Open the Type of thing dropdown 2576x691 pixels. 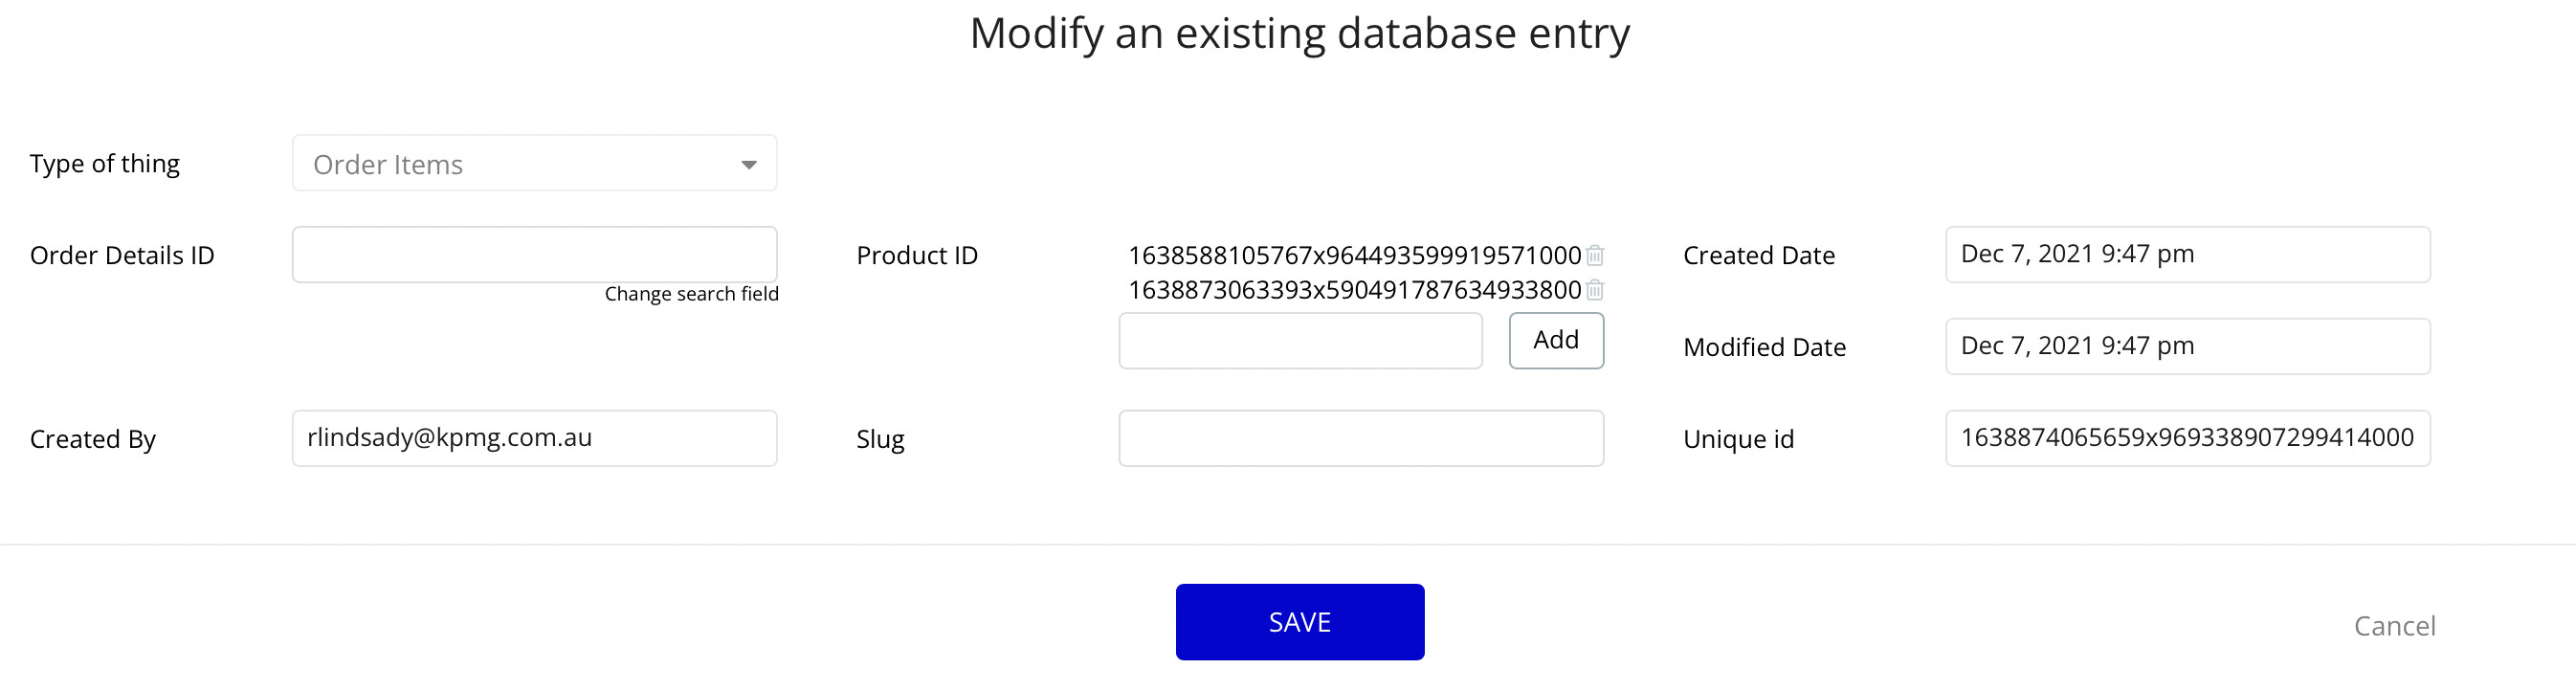(x=534, y=164)
